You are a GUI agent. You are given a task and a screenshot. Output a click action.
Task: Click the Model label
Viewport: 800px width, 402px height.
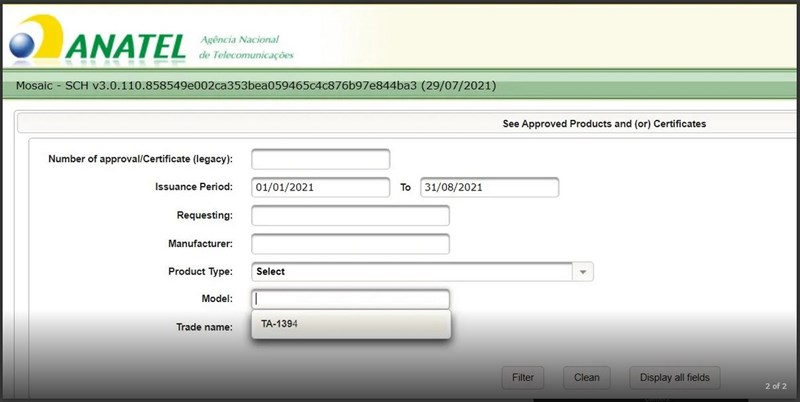(217, 299)
